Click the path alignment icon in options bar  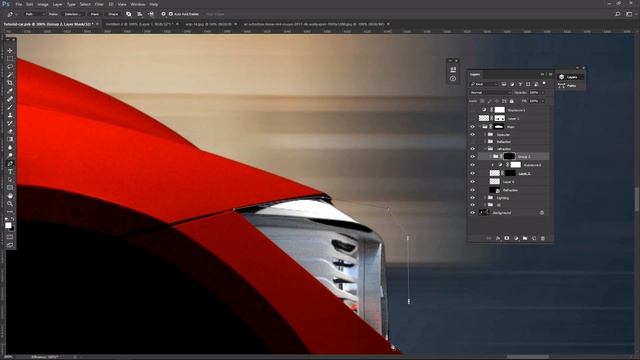[140, 14]
